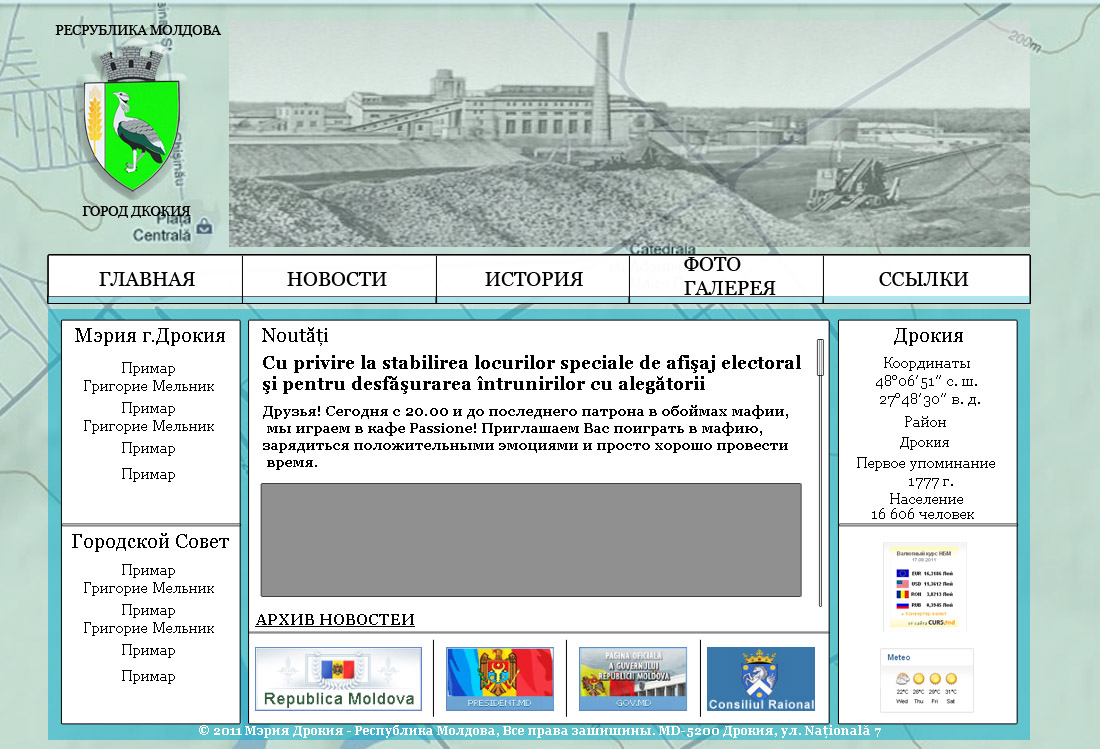Click the 16 606 человек population value
1100x749 pixels.
pos(923,515)
